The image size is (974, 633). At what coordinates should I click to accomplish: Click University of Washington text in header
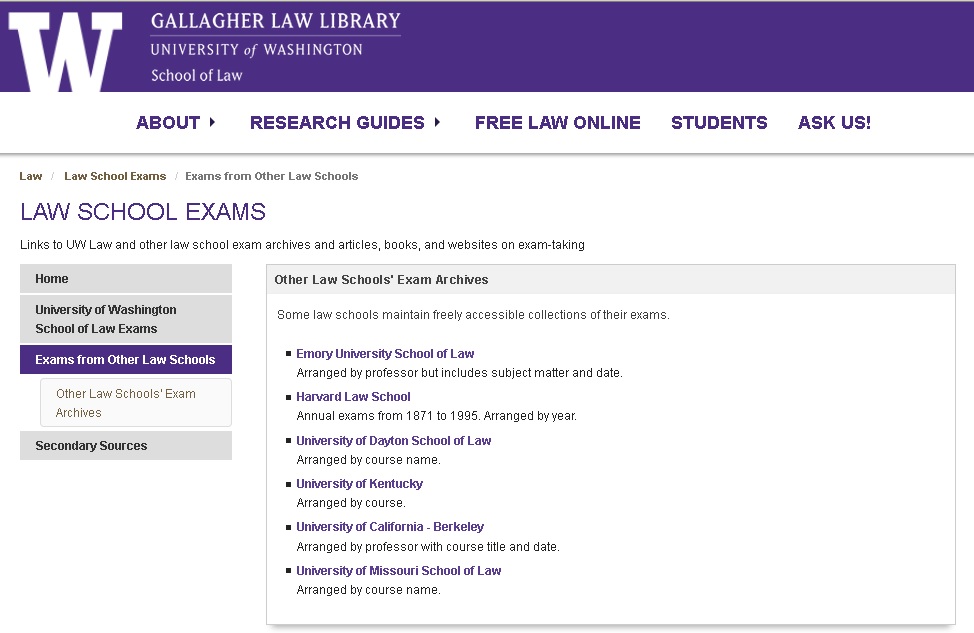[x=257, y=50]
